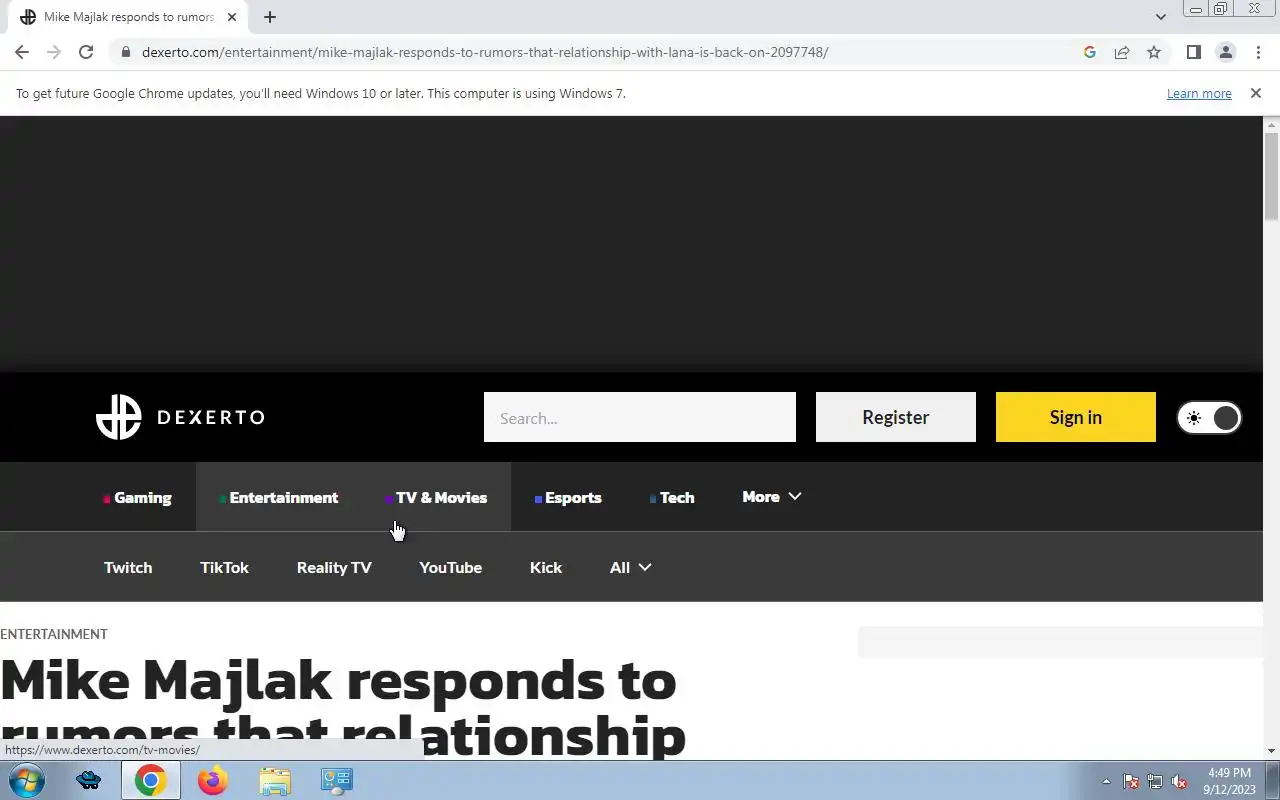Open the Firefox taskbar icon
Viewport: 1280px width, 800px height.
212,780
